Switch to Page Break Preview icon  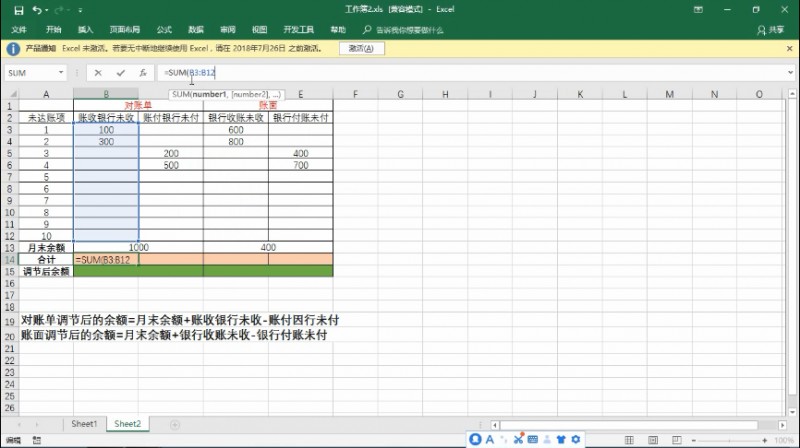(x=677, y=440)
